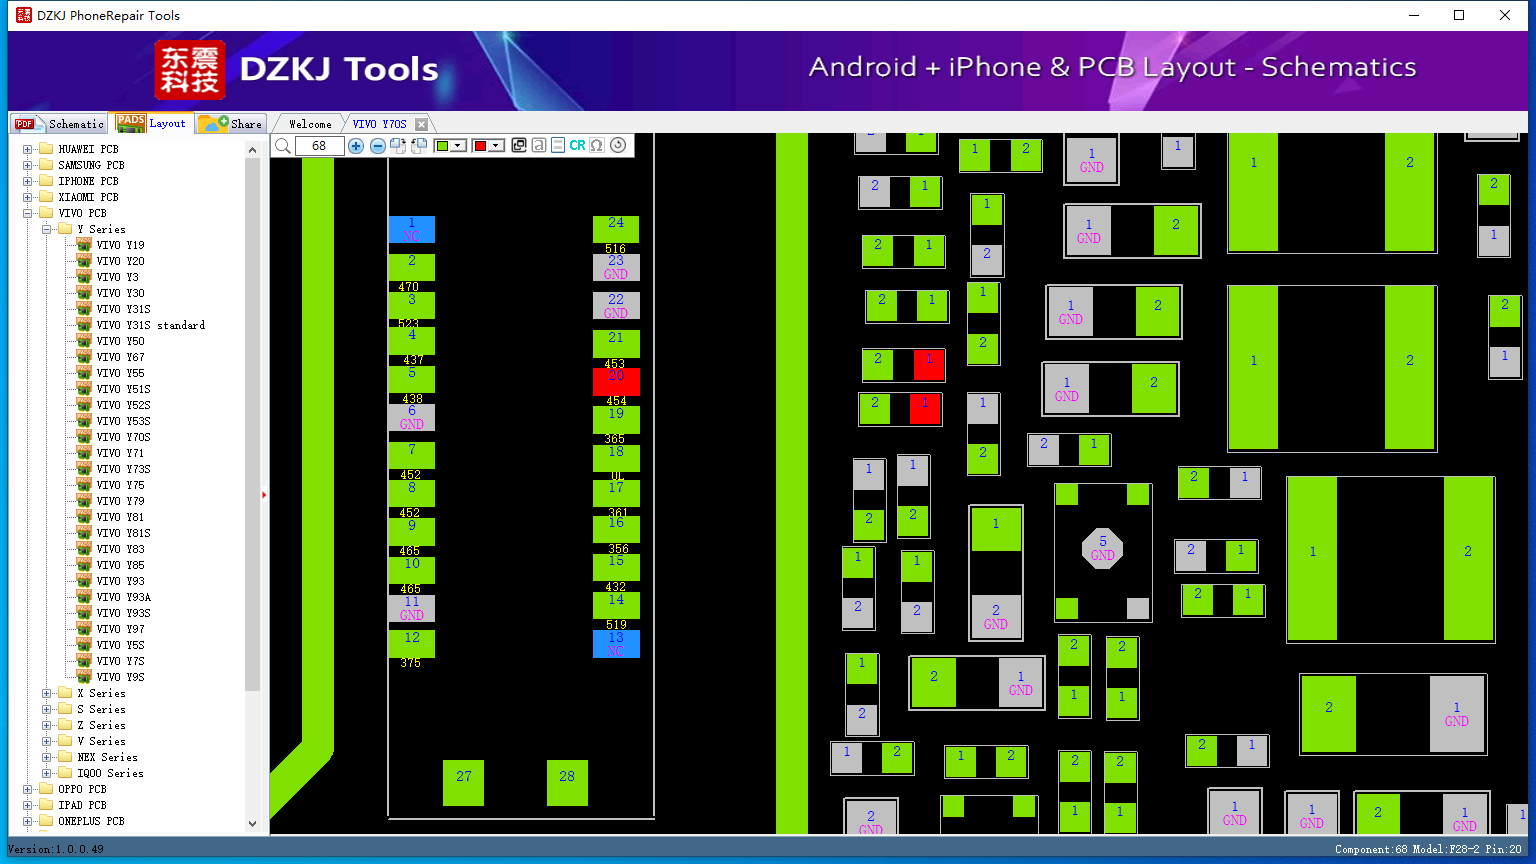Screen dimensions: 1536x864
Task: Expand the HUAWEI PCB folder
Action: pos(28,149)
